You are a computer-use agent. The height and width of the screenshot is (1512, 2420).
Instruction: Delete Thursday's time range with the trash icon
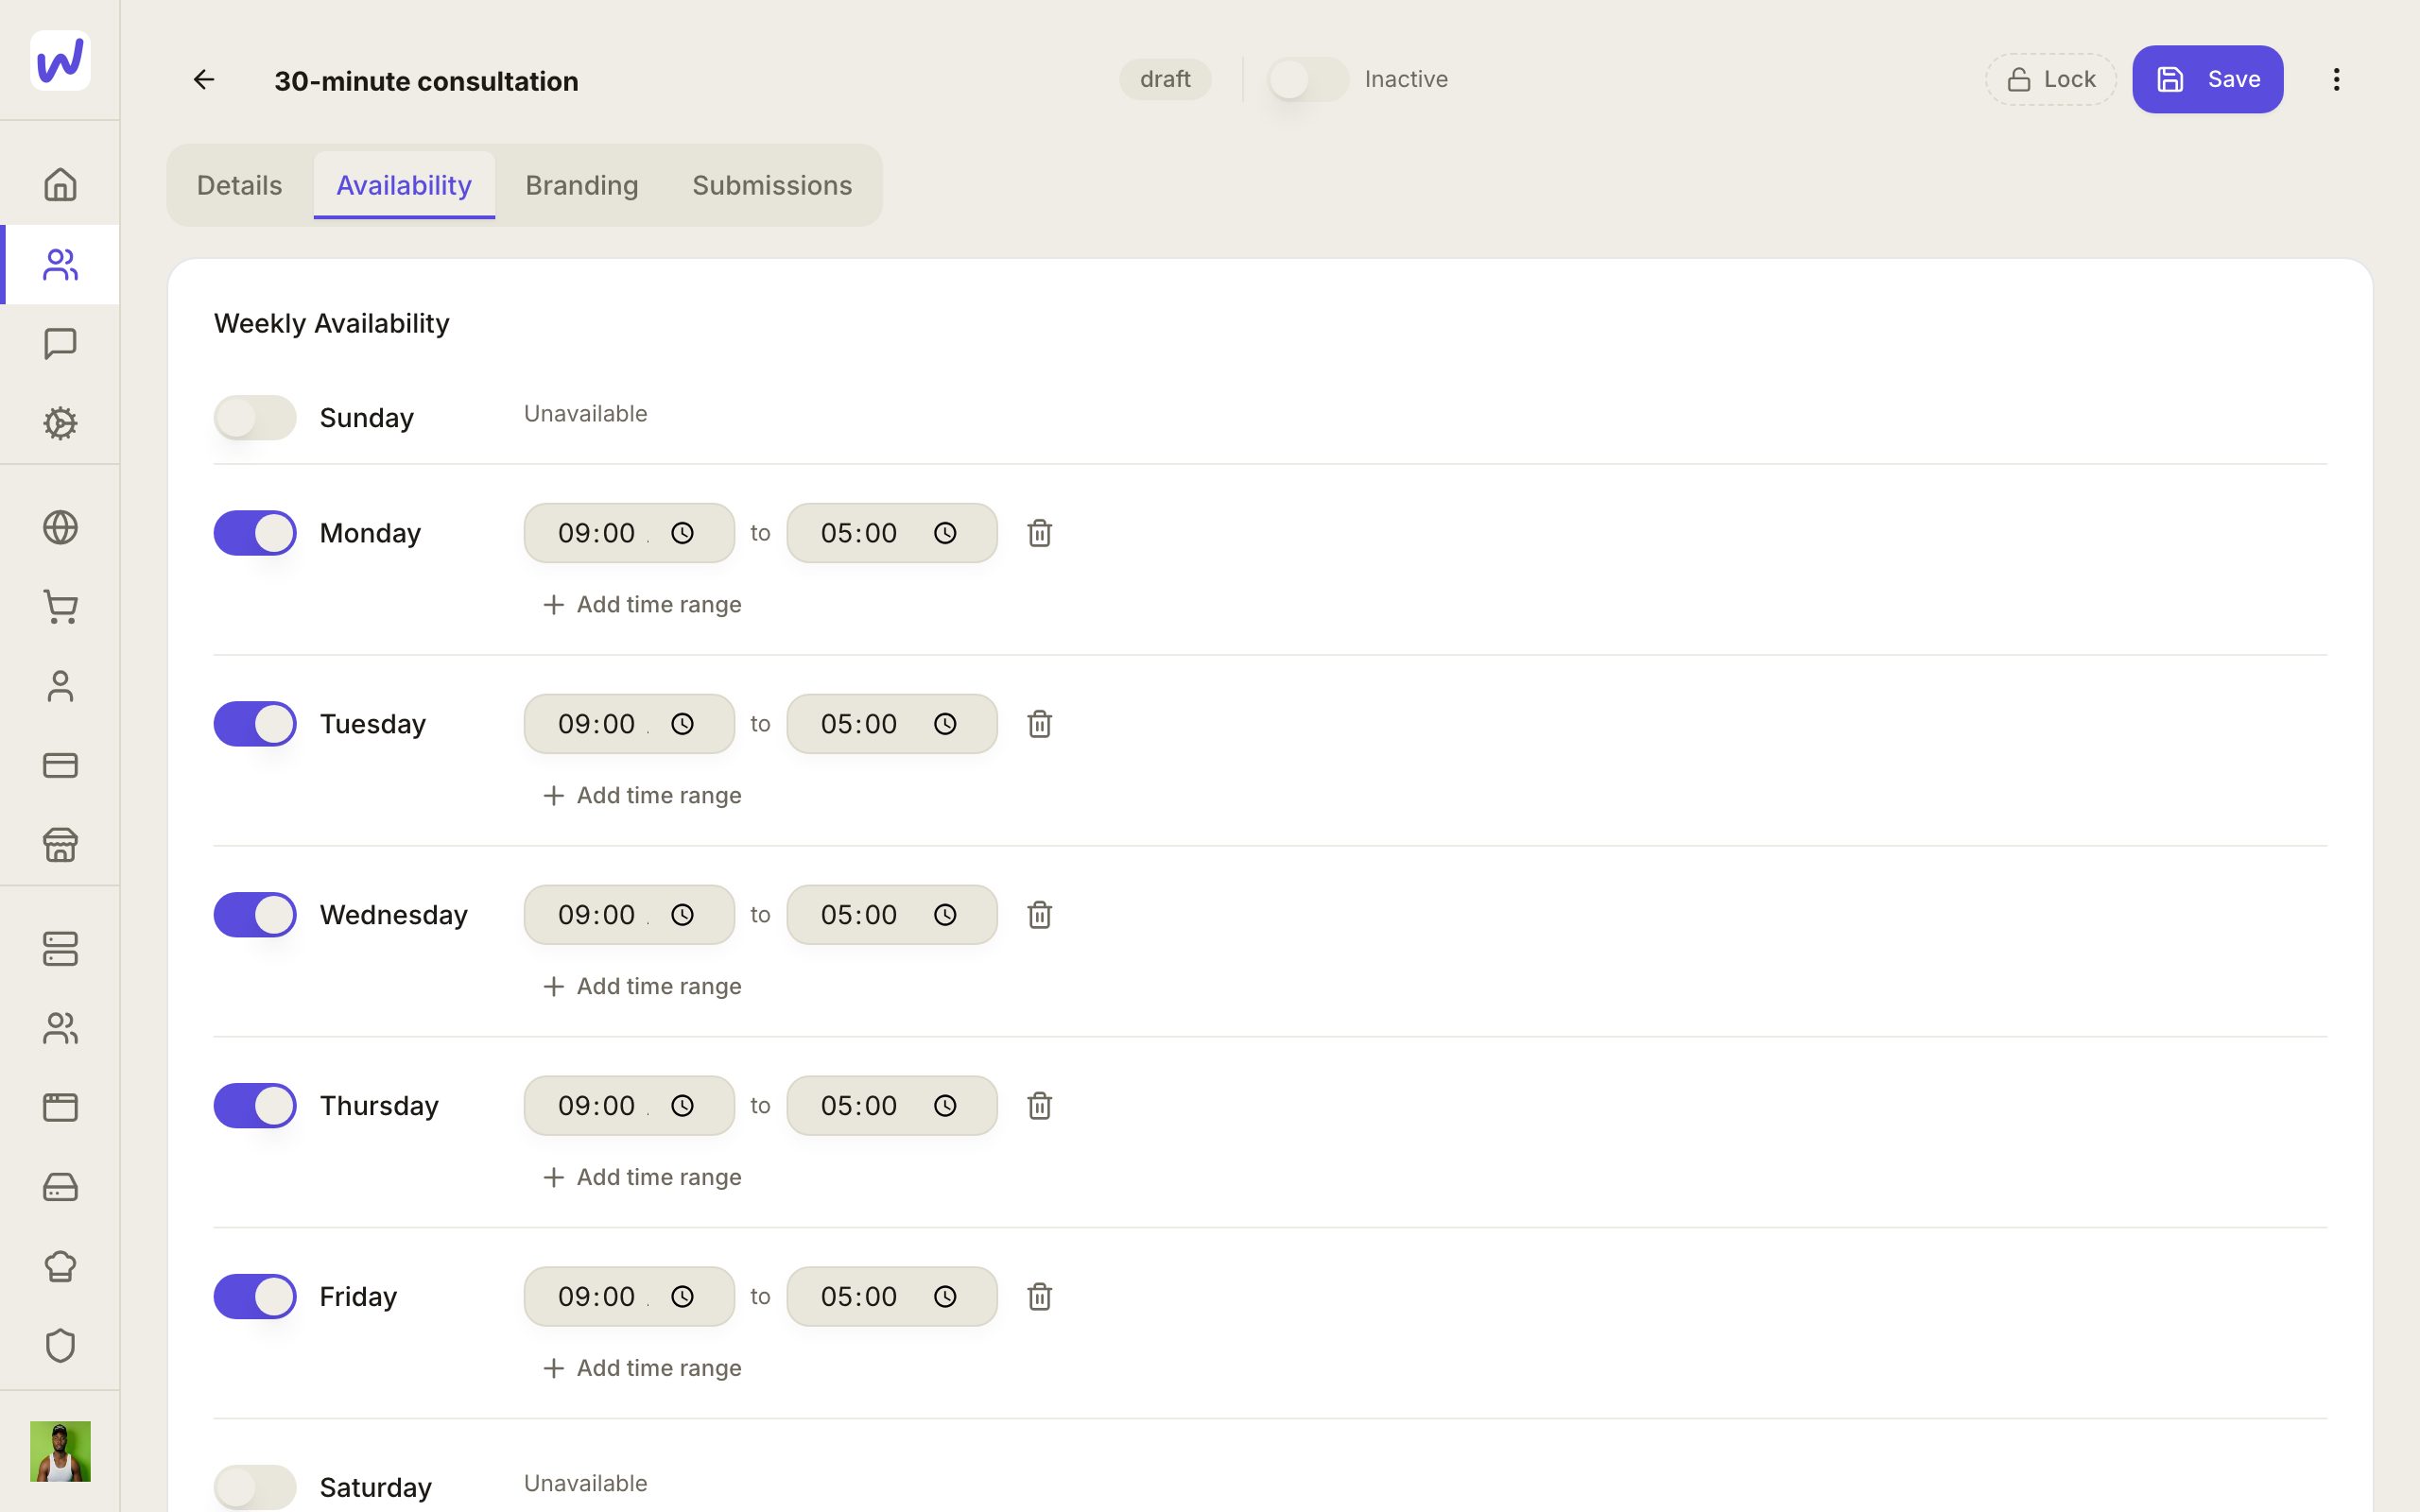coord(1039,1106)
